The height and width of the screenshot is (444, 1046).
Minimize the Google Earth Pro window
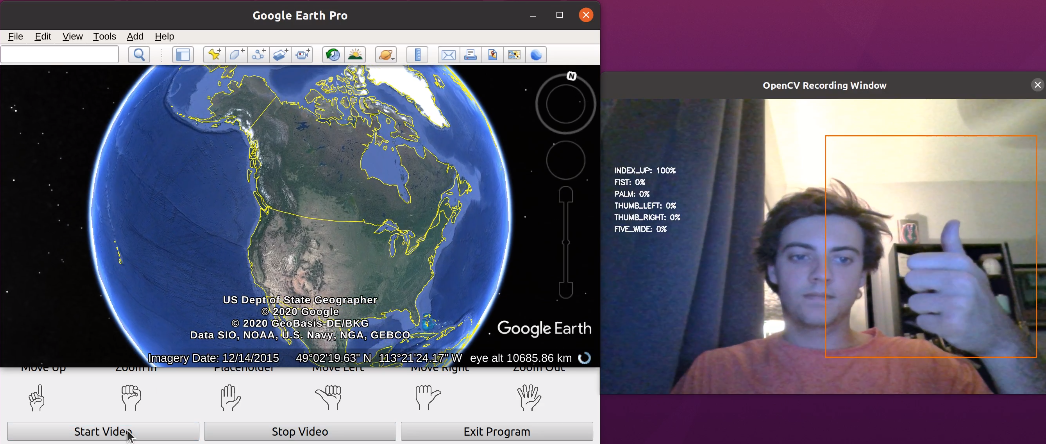(x=533, y=15)
